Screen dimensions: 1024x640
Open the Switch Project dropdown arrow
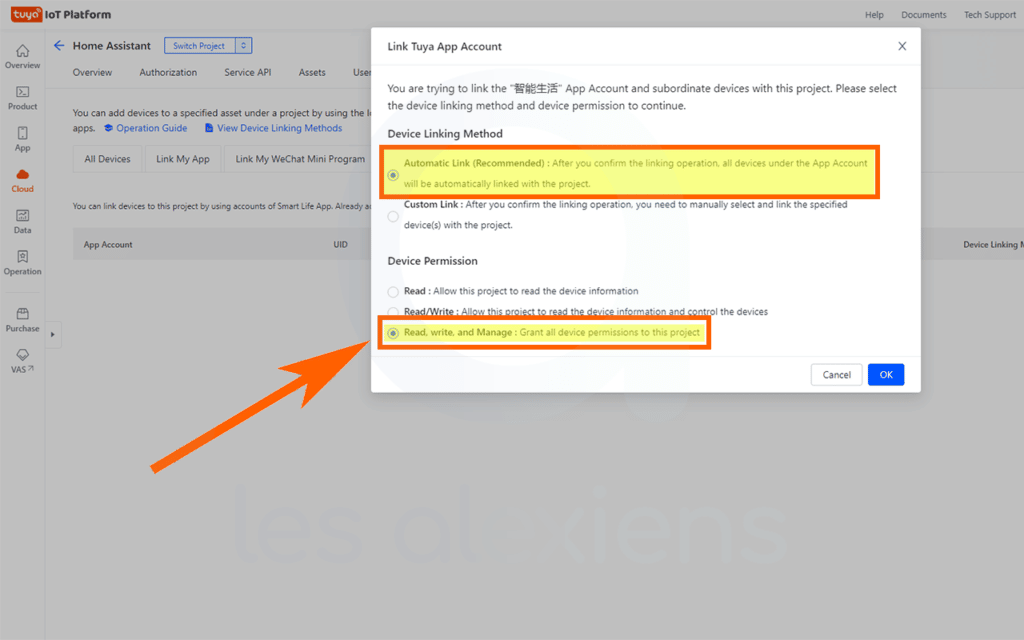244,45
